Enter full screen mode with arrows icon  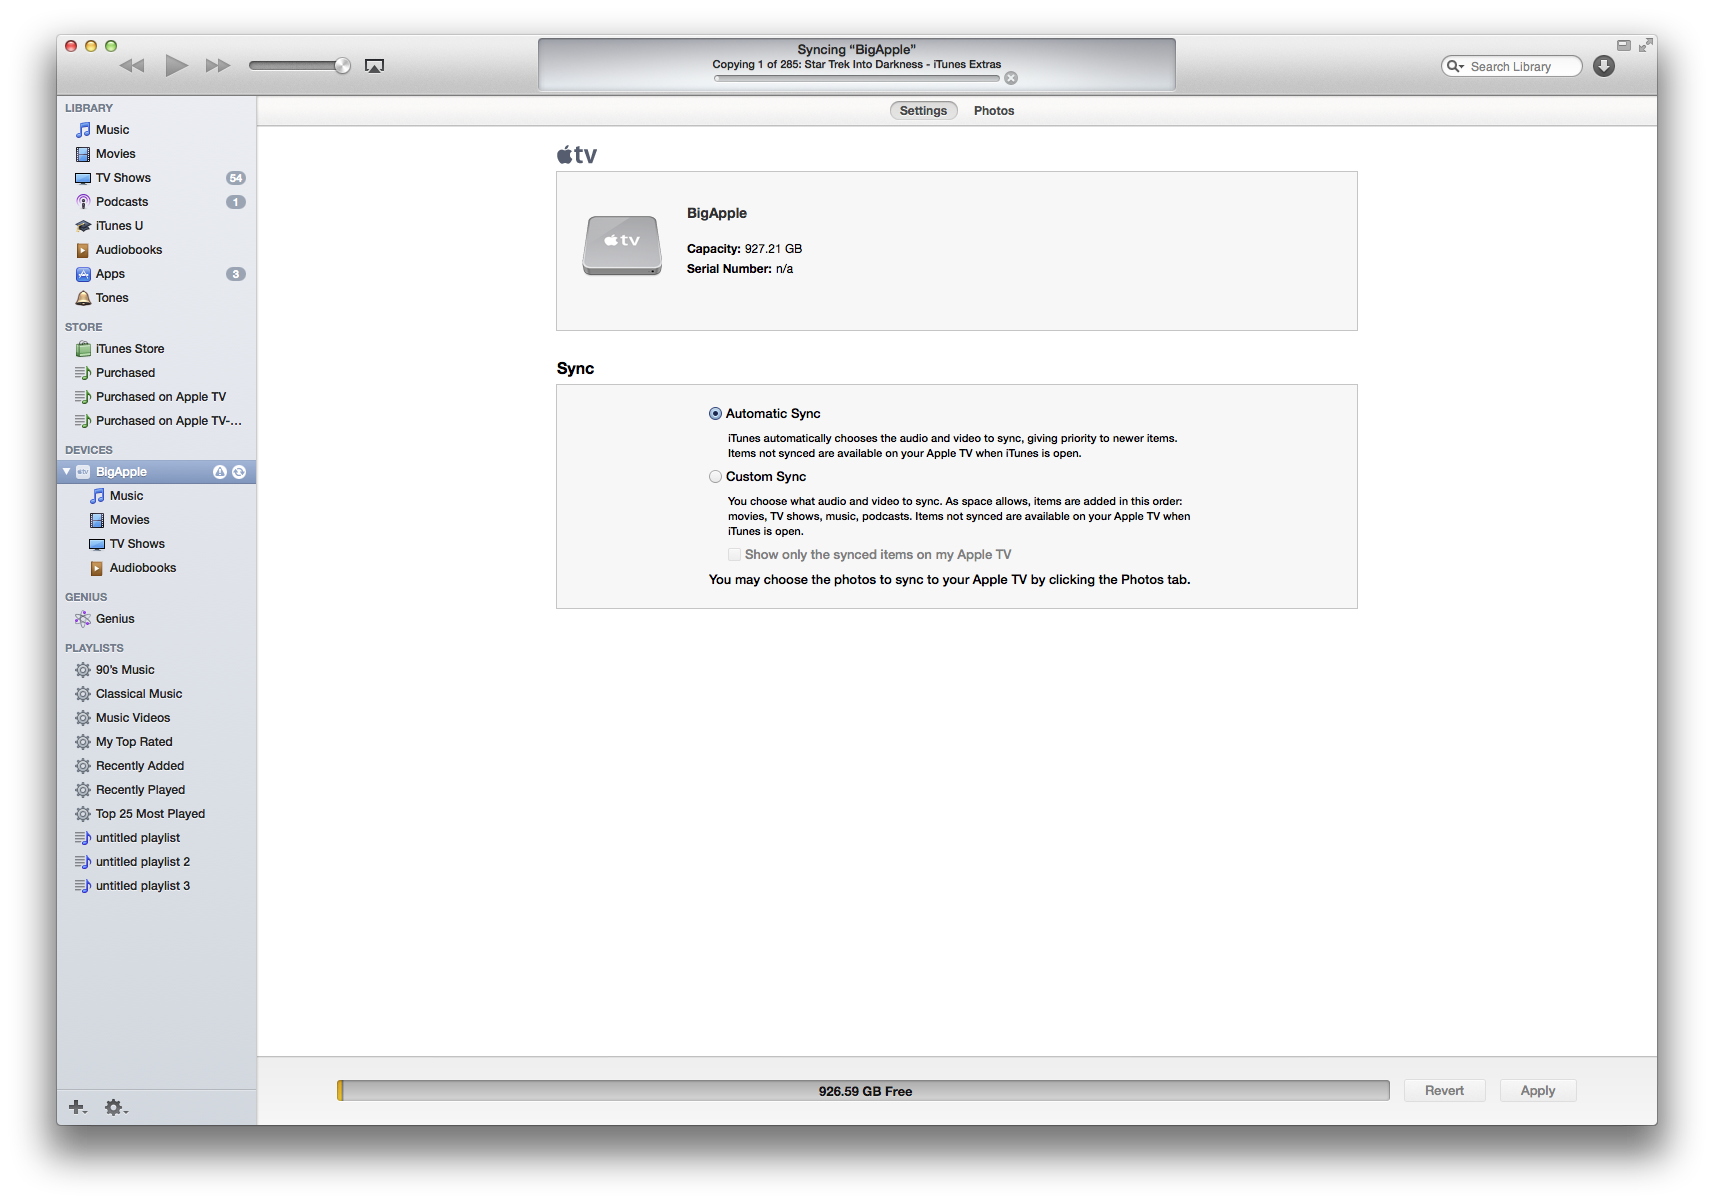point(1646,45)
